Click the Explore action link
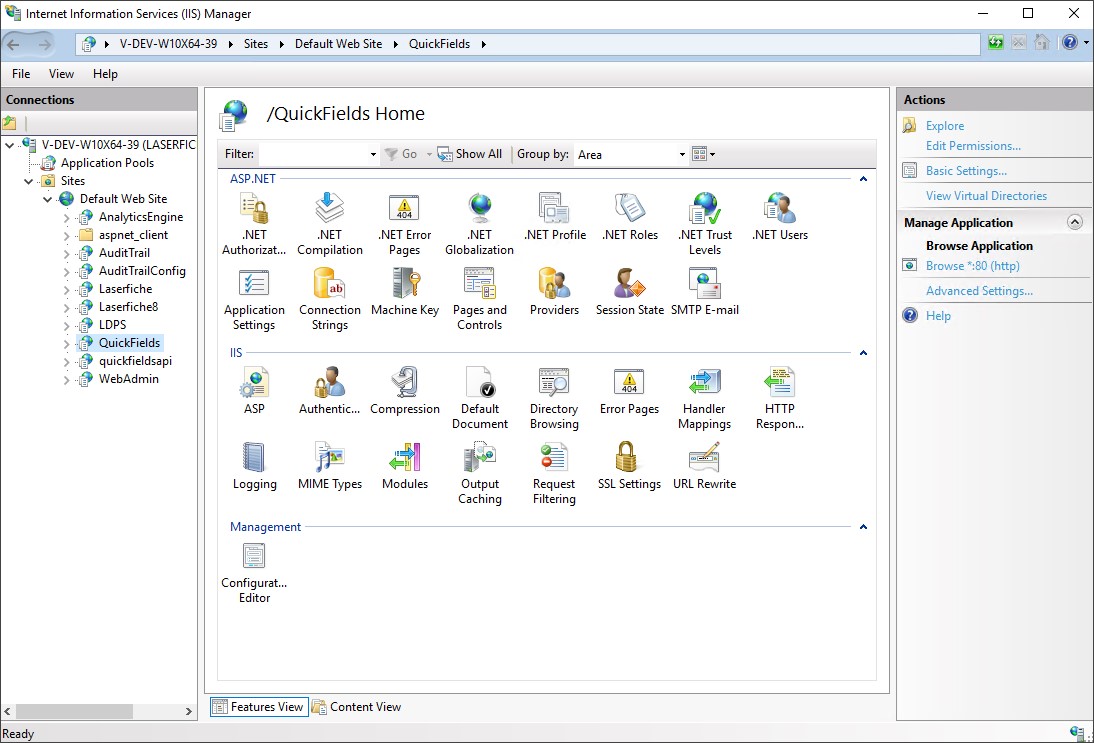Viewport: 1094px width, 743px height. coord(945,126)
